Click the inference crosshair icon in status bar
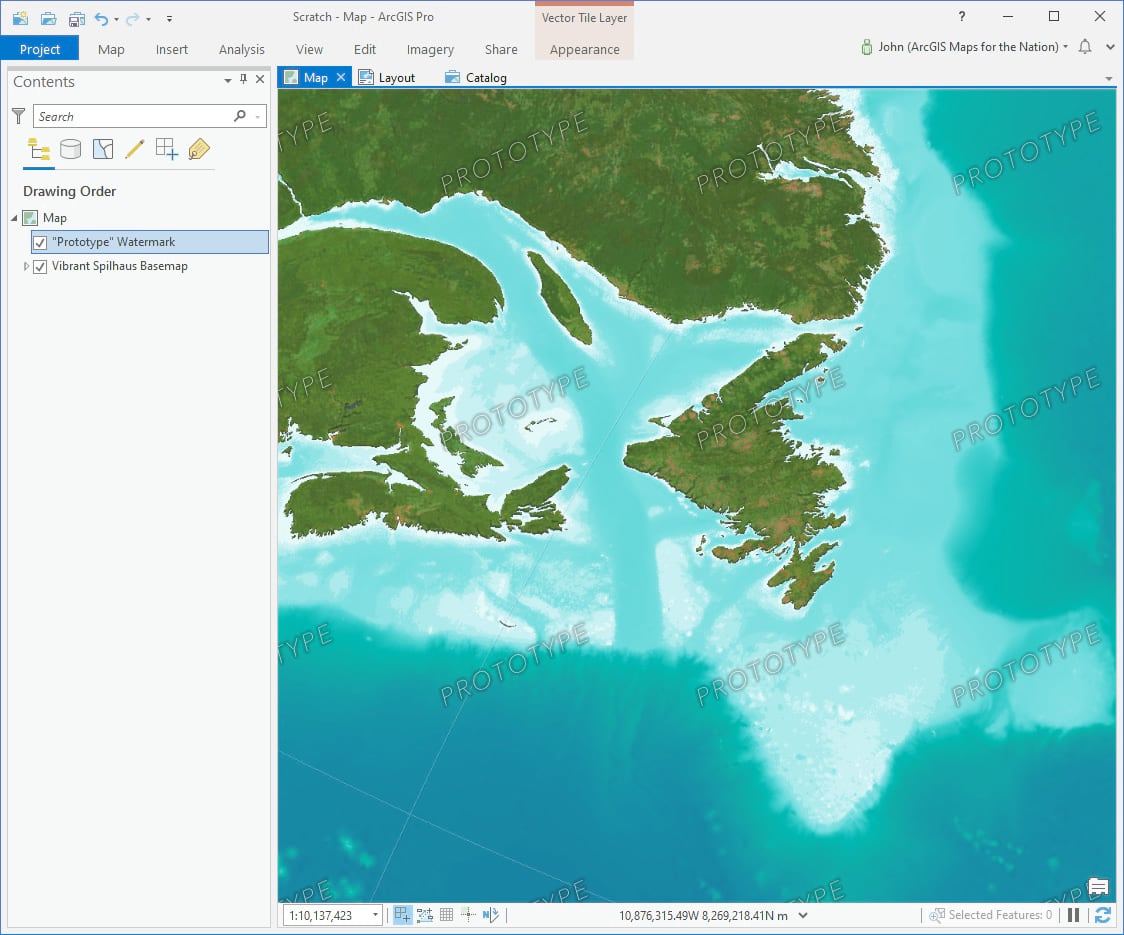This screenshot has height=935, width=1124. pos(468,914)
